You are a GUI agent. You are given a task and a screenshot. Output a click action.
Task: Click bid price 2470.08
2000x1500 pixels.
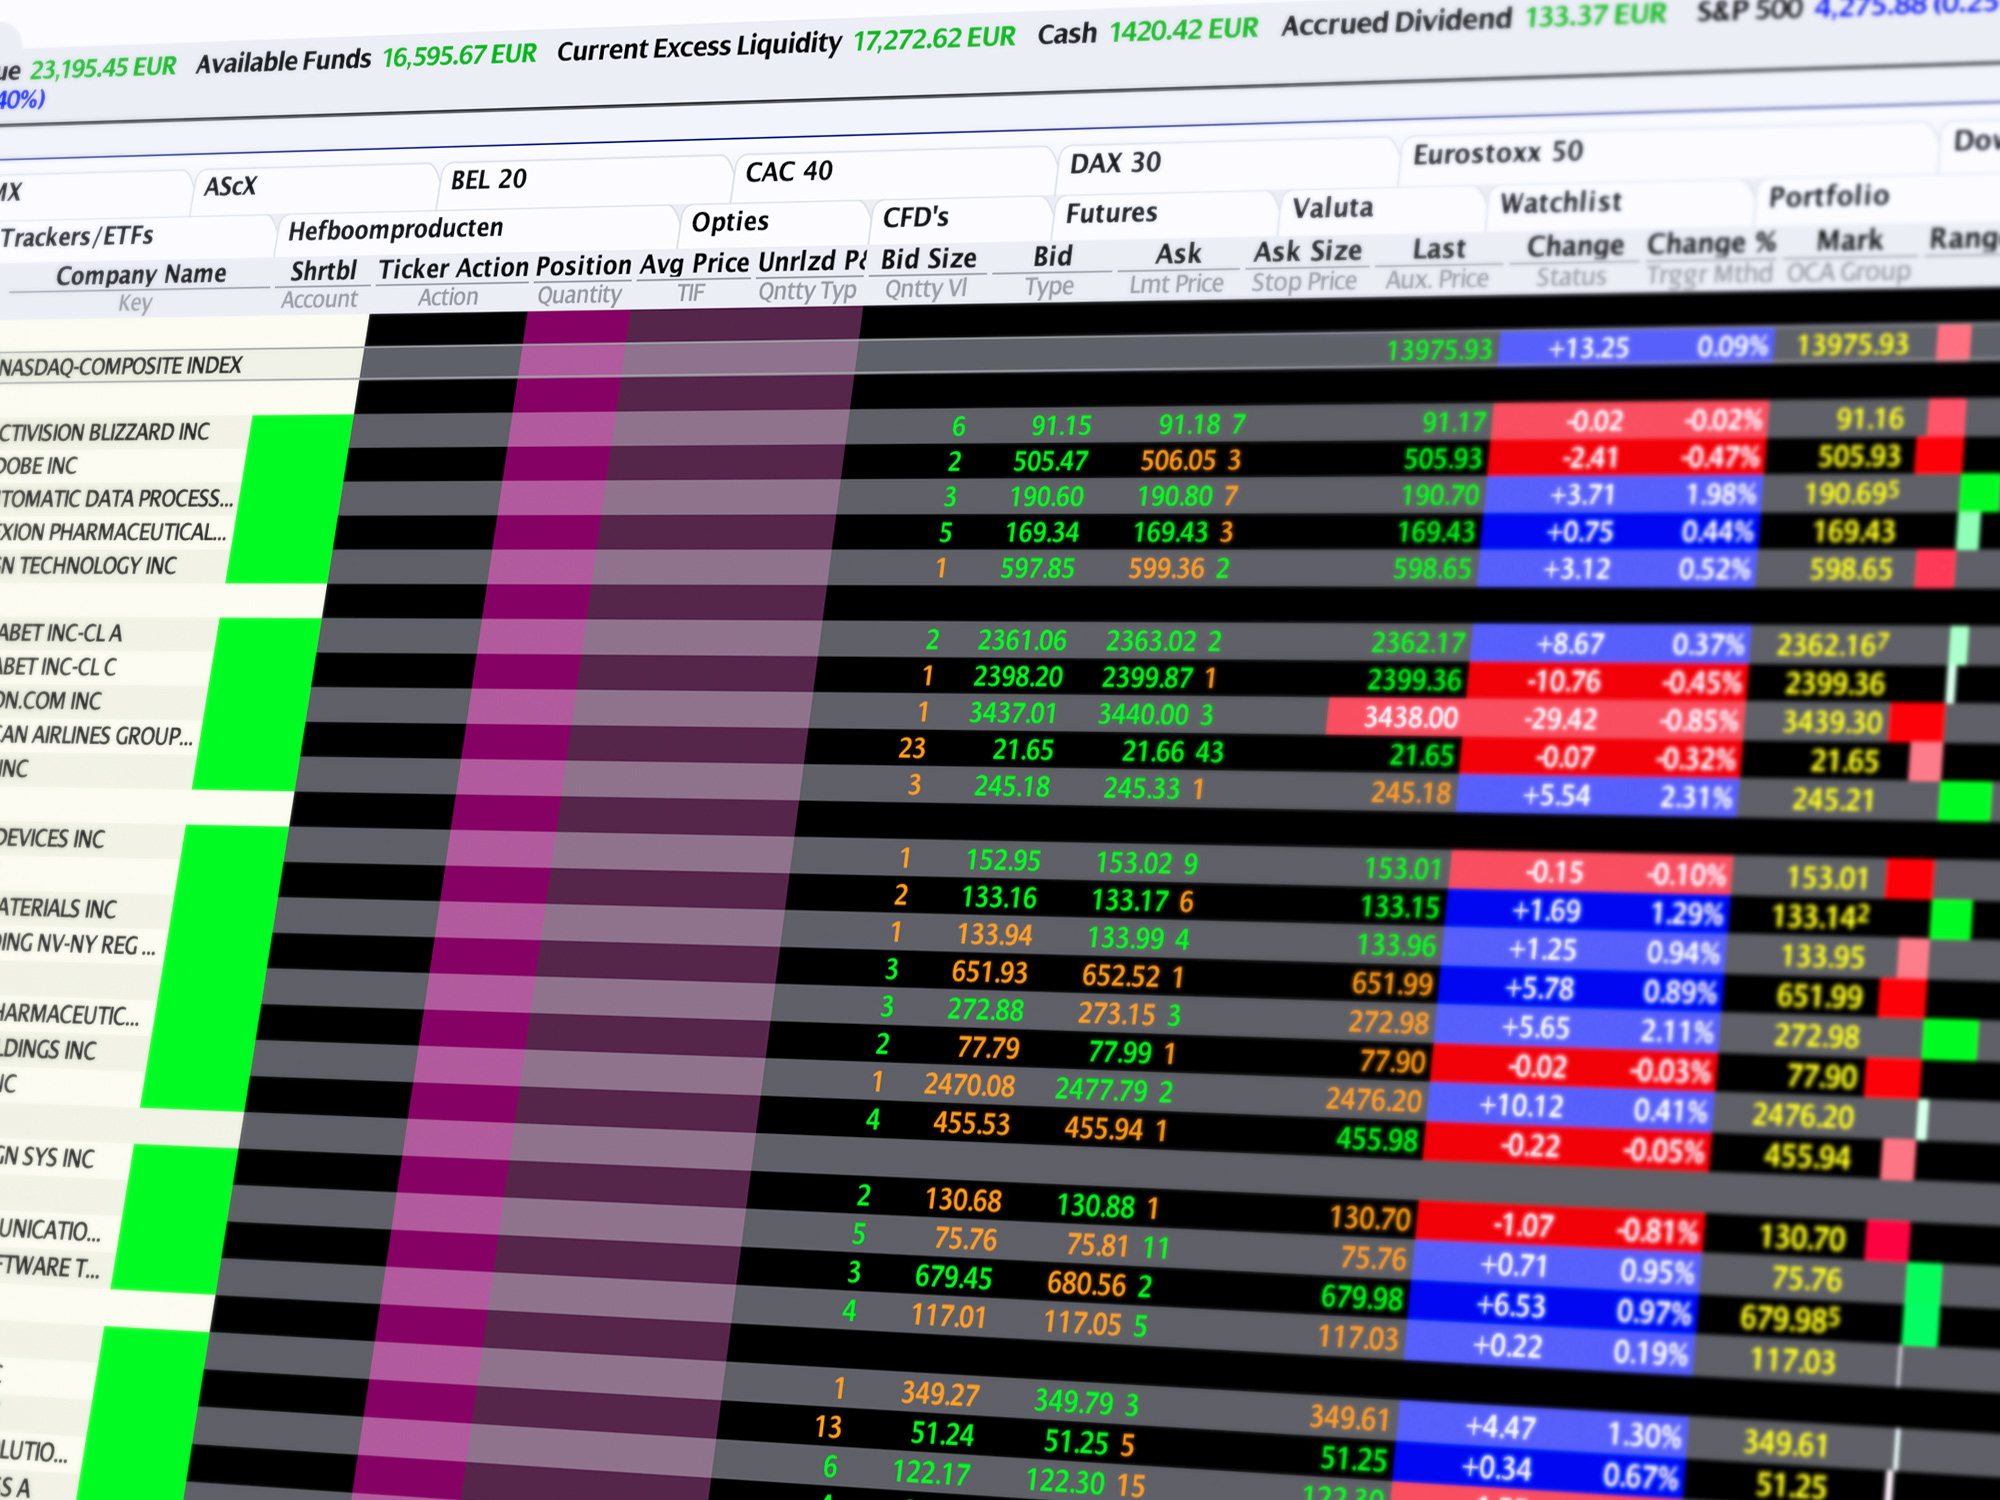(x=968, y=1085)
